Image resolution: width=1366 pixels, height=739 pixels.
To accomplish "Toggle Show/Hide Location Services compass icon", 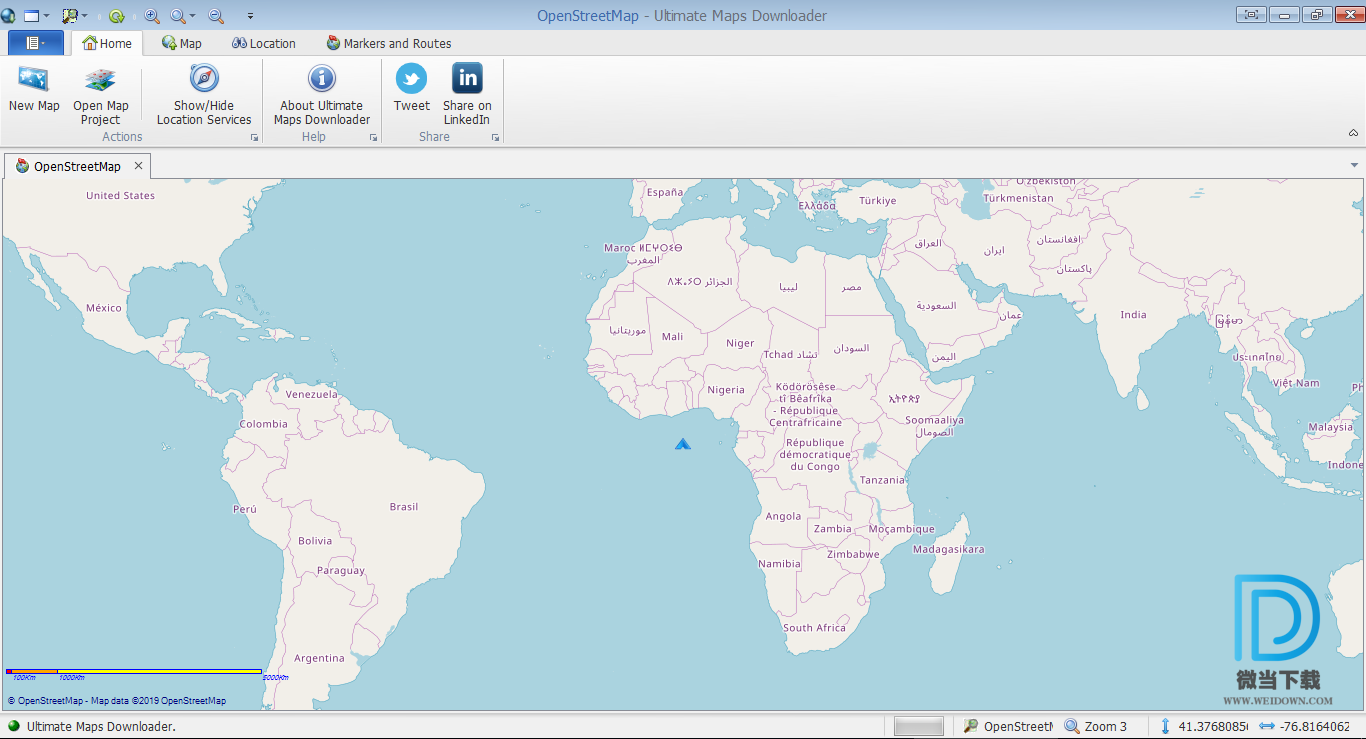I will [204, 78].
